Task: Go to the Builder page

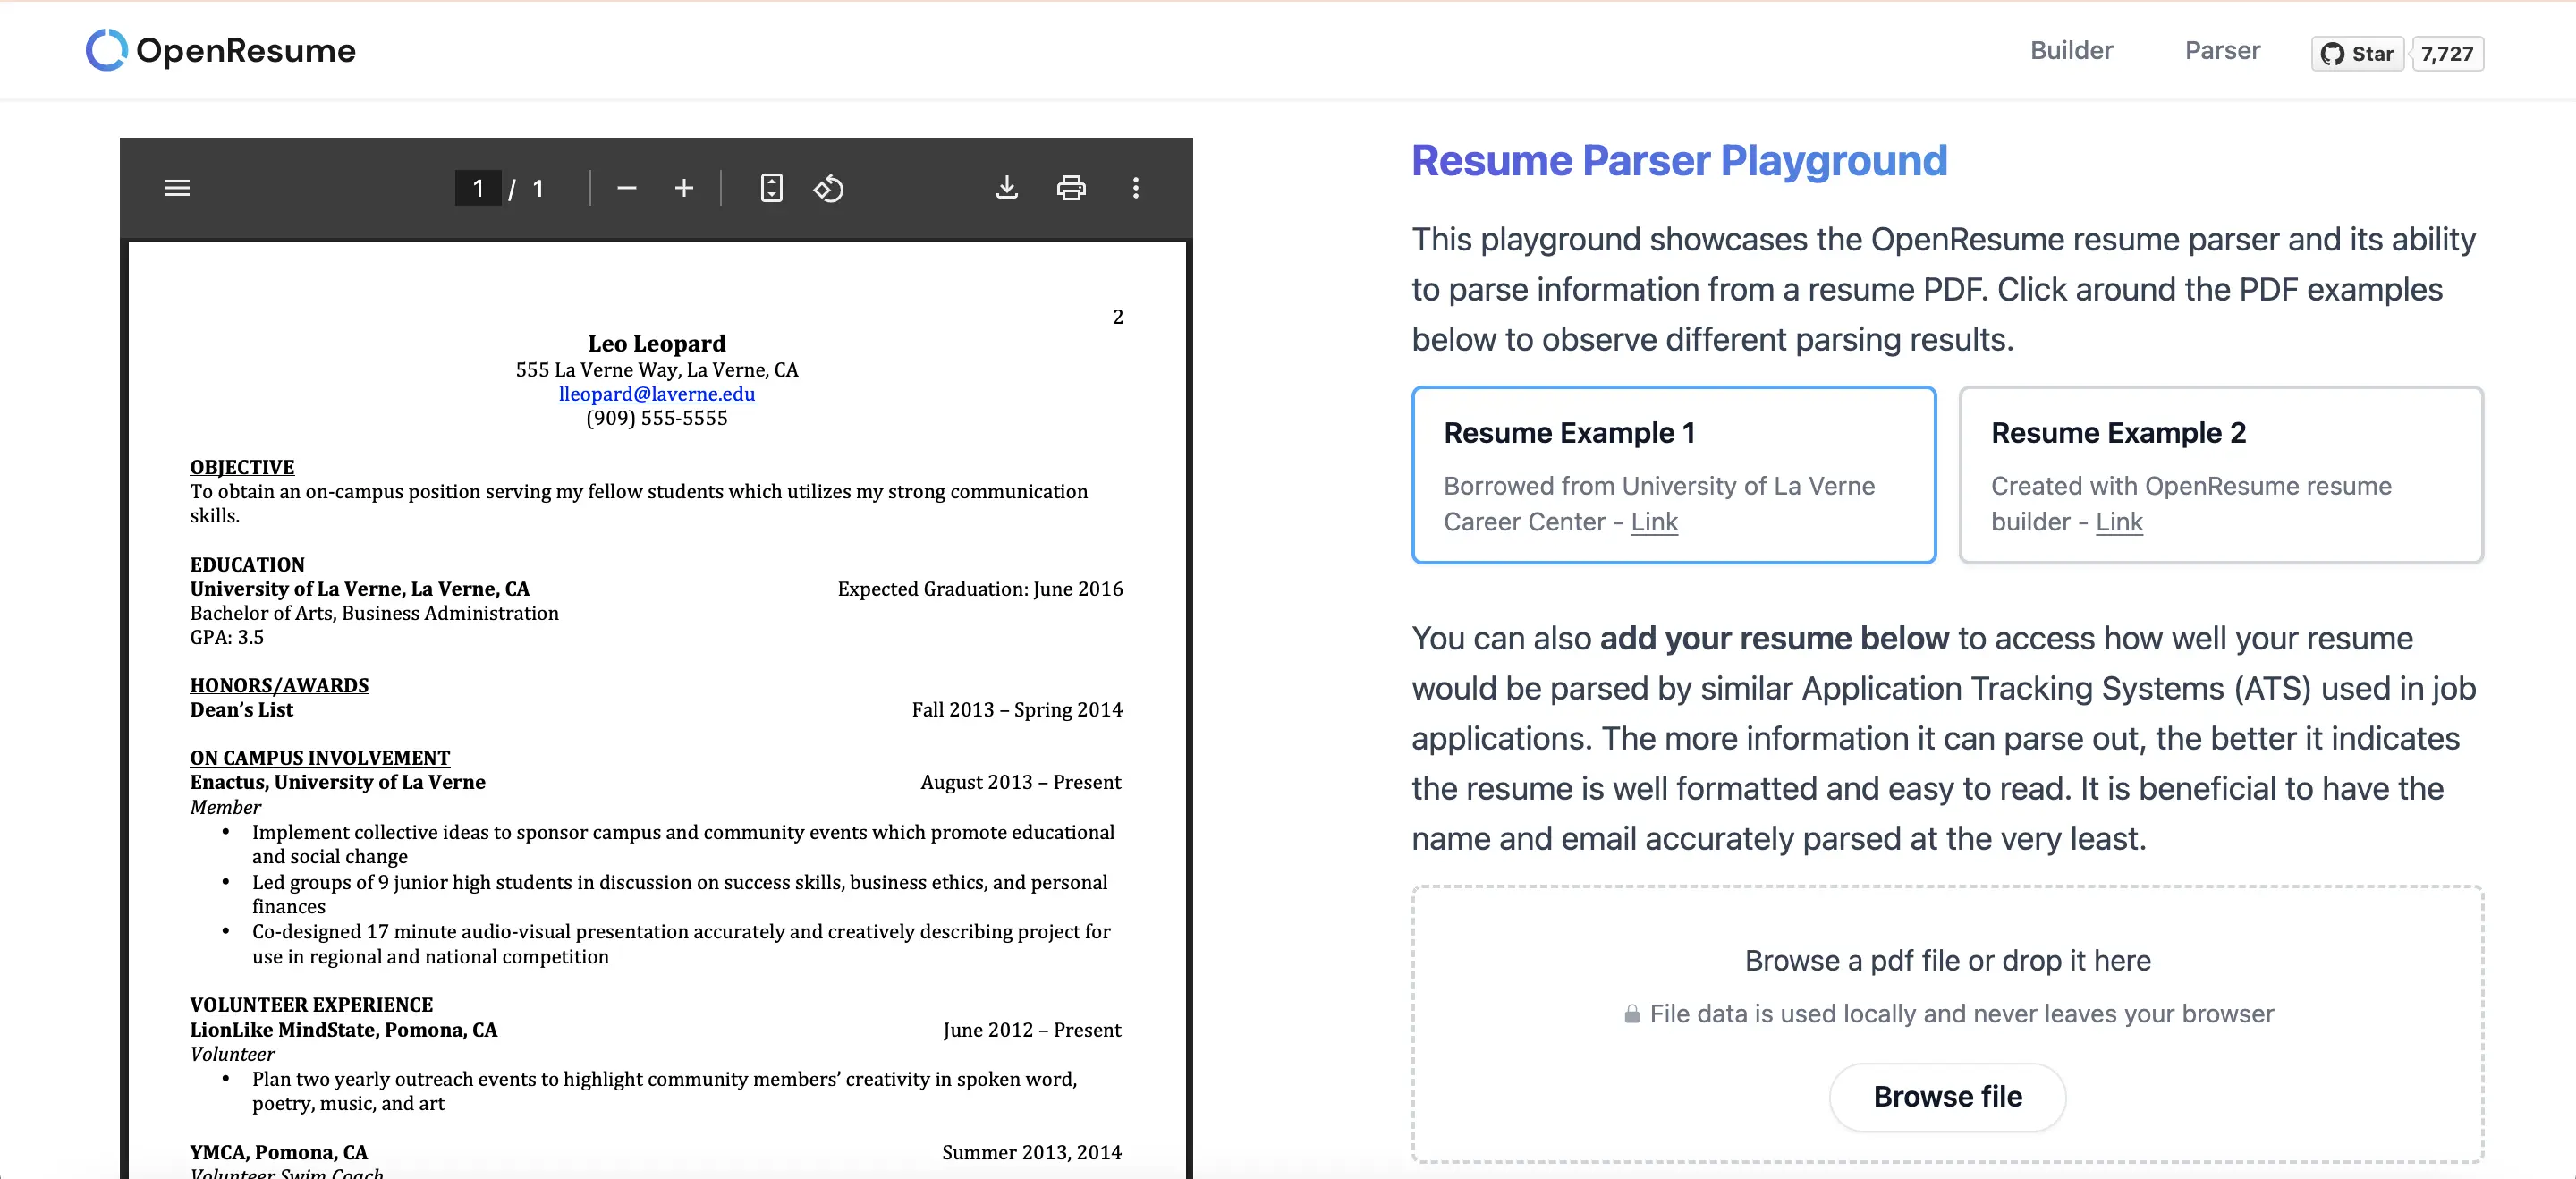Action: [x=2071, y=50]
